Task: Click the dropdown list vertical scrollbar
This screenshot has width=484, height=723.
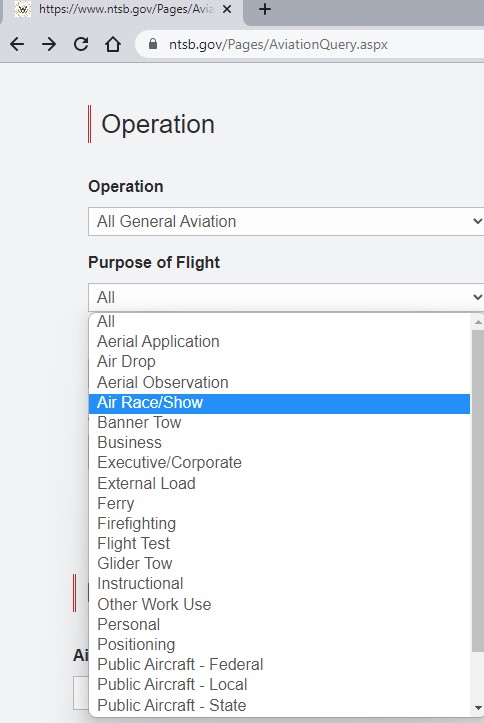Action: tap(478, 491)
